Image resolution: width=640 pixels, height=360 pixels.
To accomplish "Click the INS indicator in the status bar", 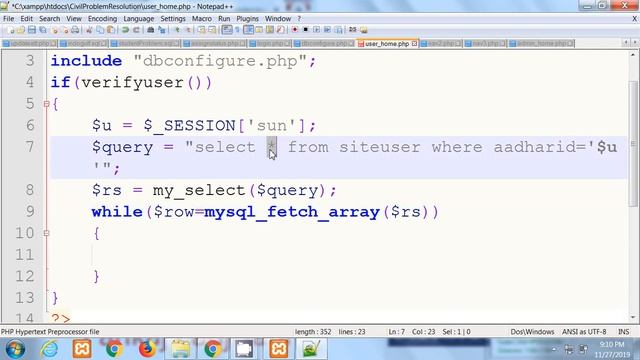I will click(623, 332).
